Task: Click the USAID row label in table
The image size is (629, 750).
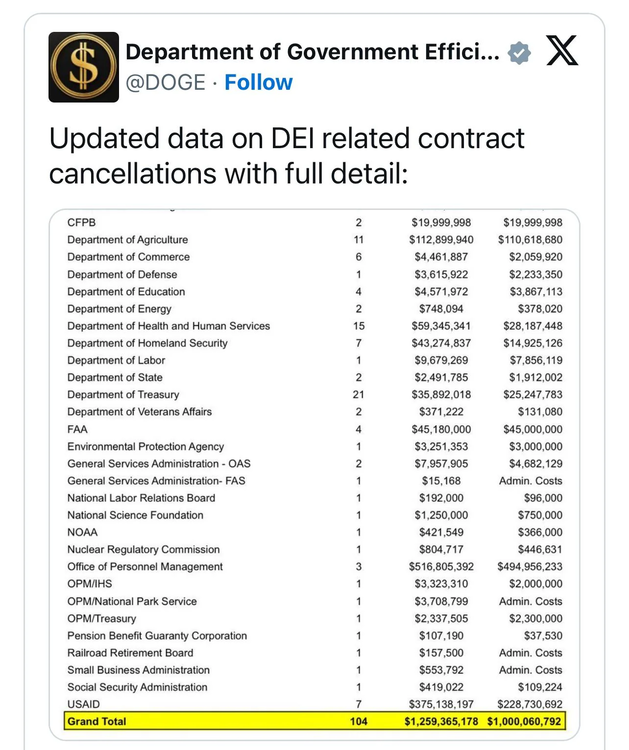Action: 85,704
